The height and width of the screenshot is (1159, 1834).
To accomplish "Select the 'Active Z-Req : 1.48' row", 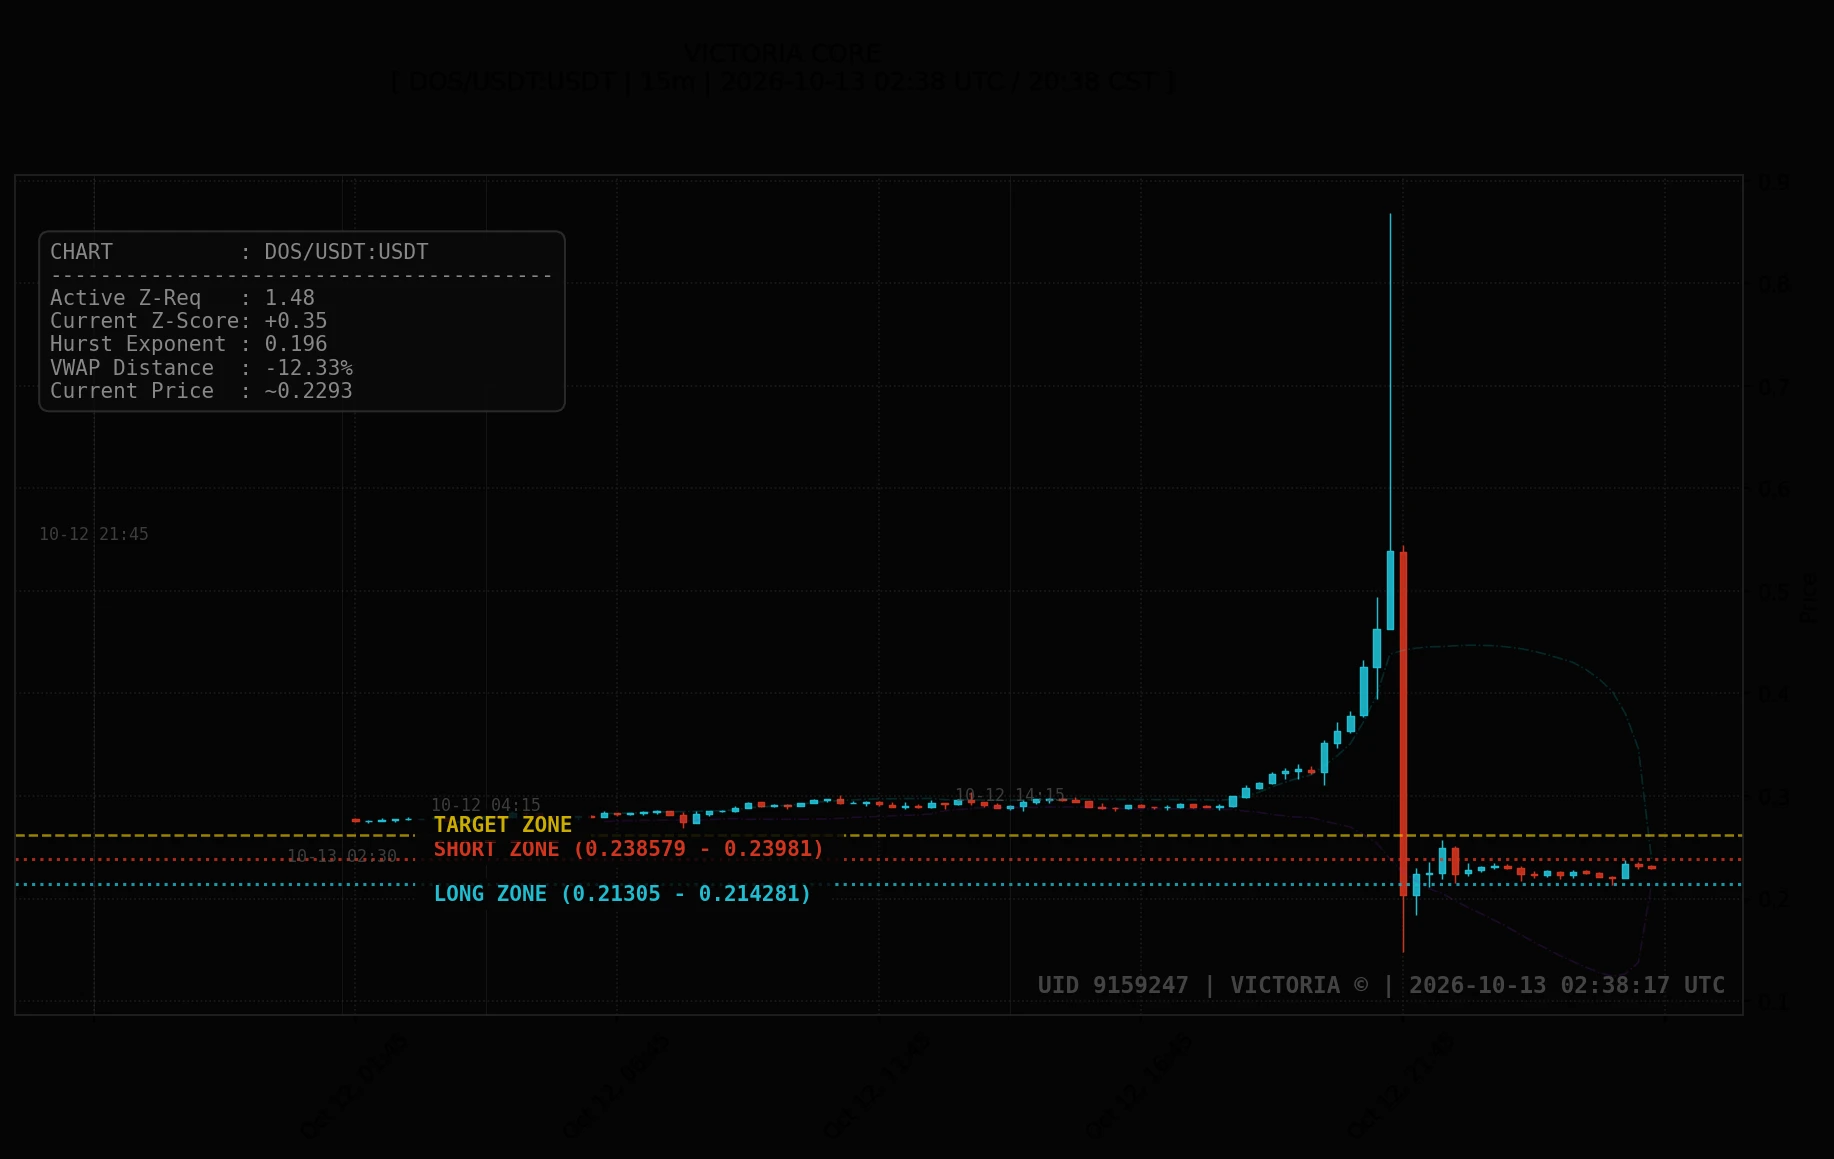I will (182, 298).
